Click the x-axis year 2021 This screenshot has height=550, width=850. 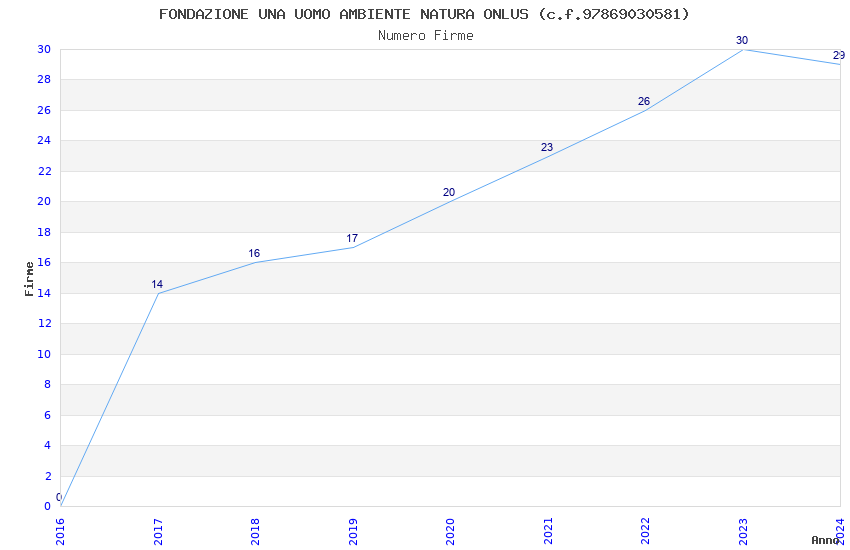[548, 532]
